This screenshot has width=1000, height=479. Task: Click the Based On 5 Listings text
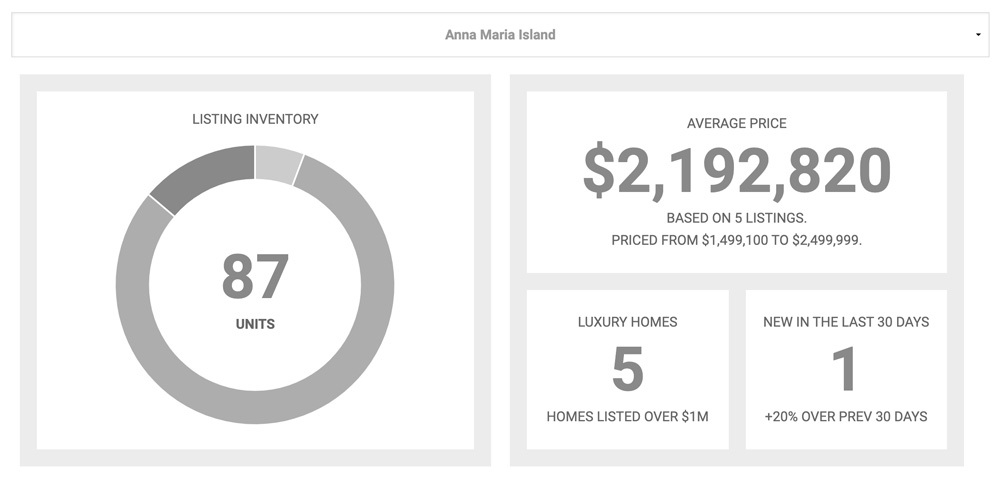(x=737, y=218)
